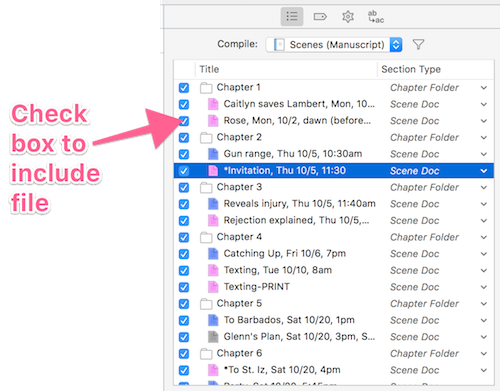
Task: Uncheck the Chapter 3 include checkbox
Action: (184, 187)
